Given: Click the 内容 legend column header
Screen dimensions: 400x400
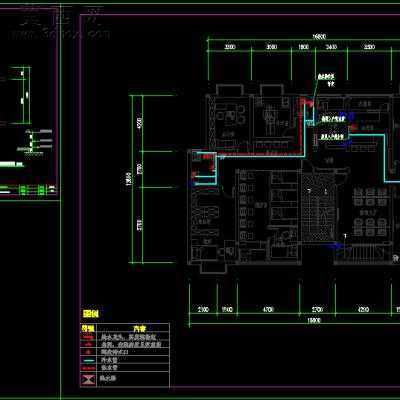Looking at the screenshot, I should (139, 329).
